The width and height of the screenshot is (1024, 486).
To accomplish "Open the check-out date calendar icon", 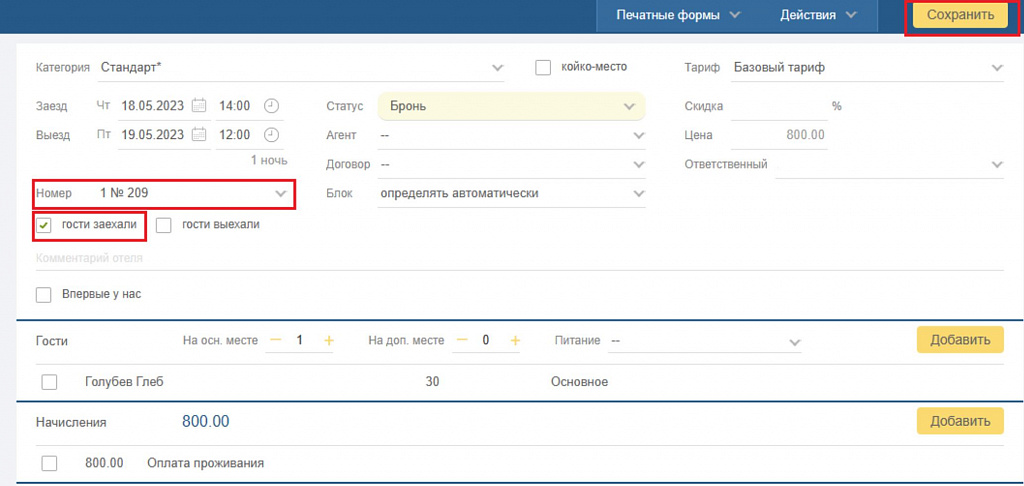I will [200, 135].
